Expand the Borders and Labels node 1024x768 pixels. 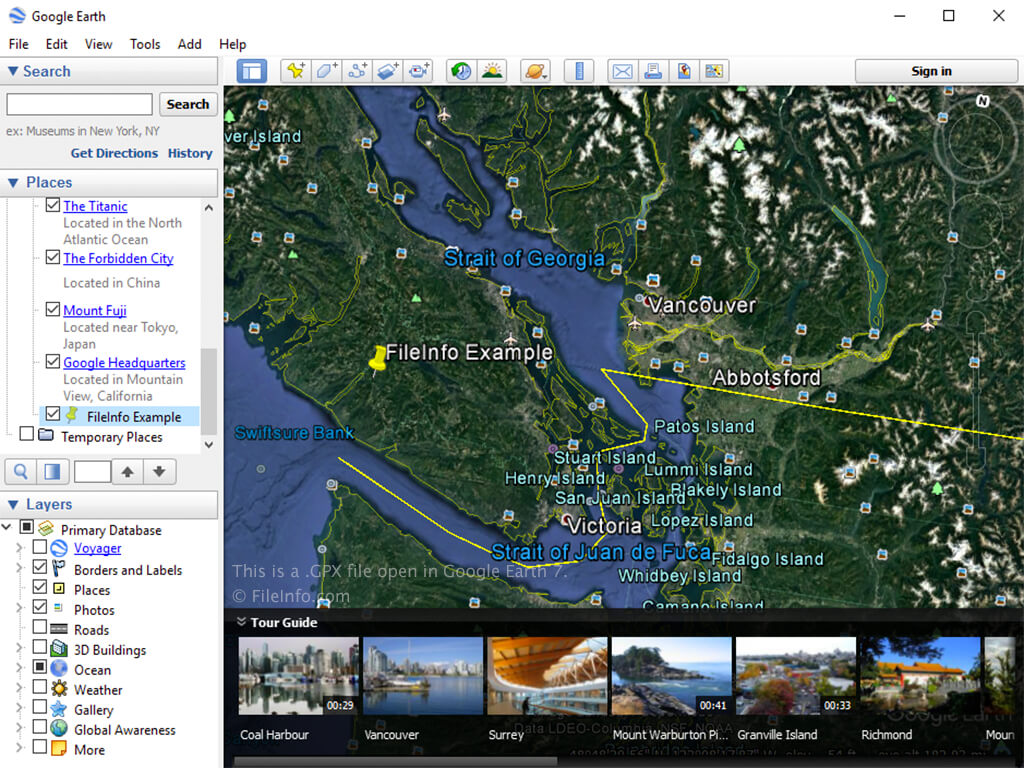20,568
